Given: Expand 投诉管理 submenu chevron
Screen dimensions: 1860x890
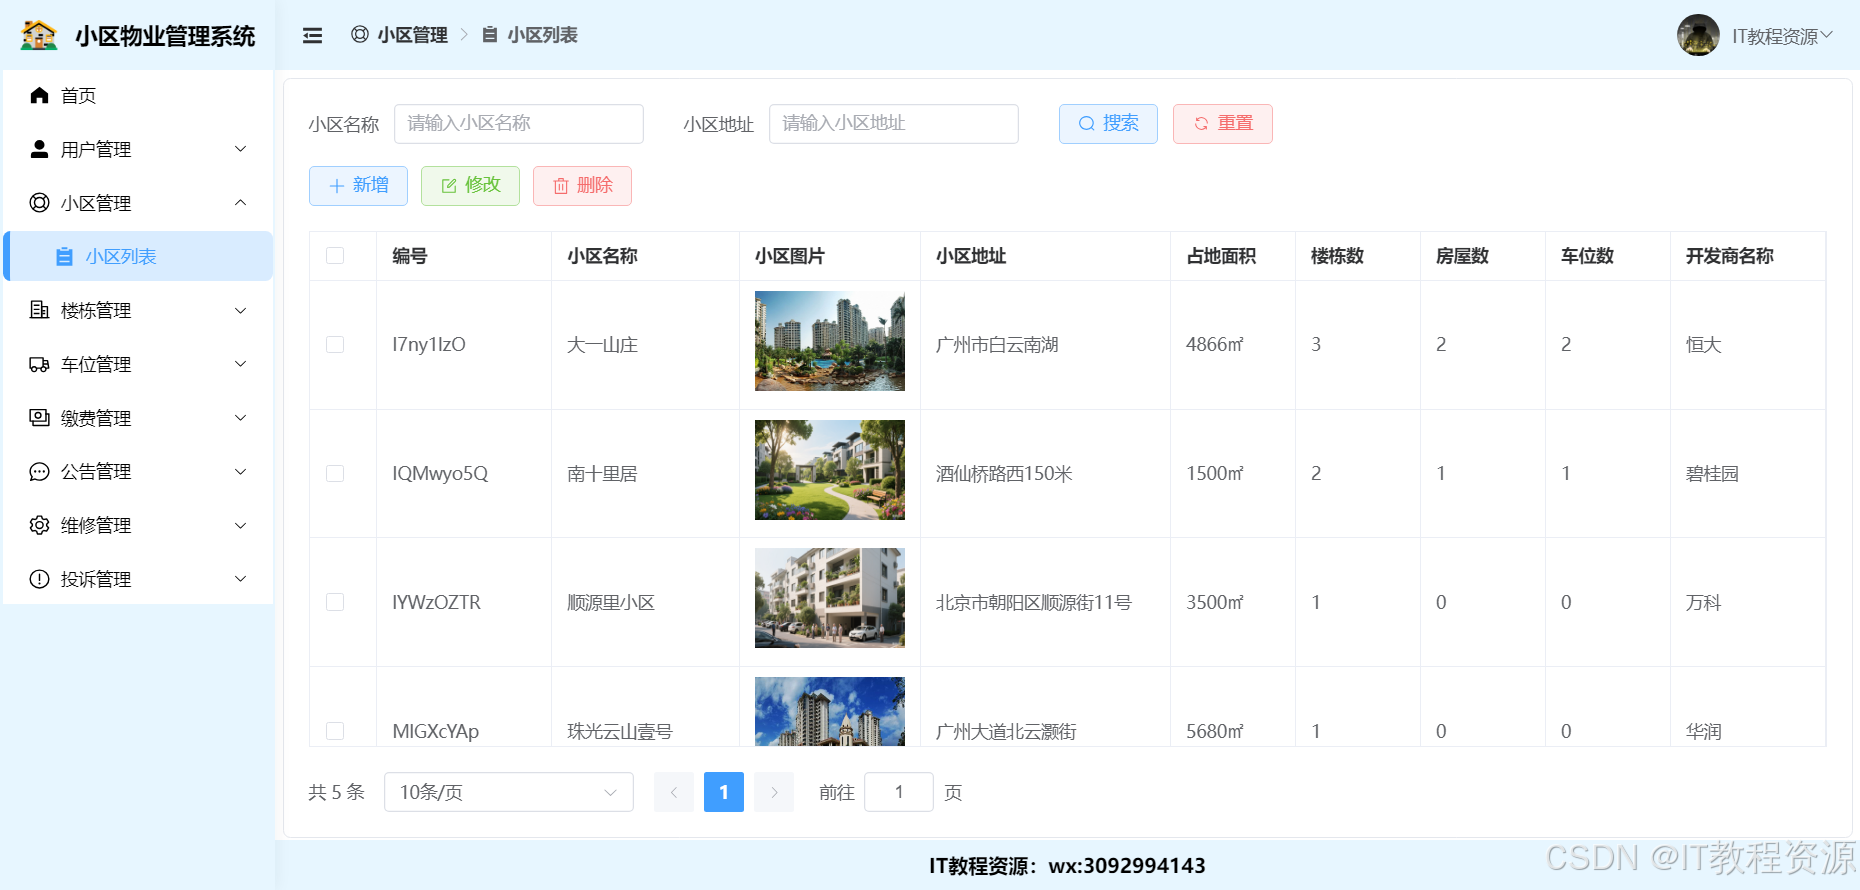Looking at the screenshot, I should click(x=240, y=579).
